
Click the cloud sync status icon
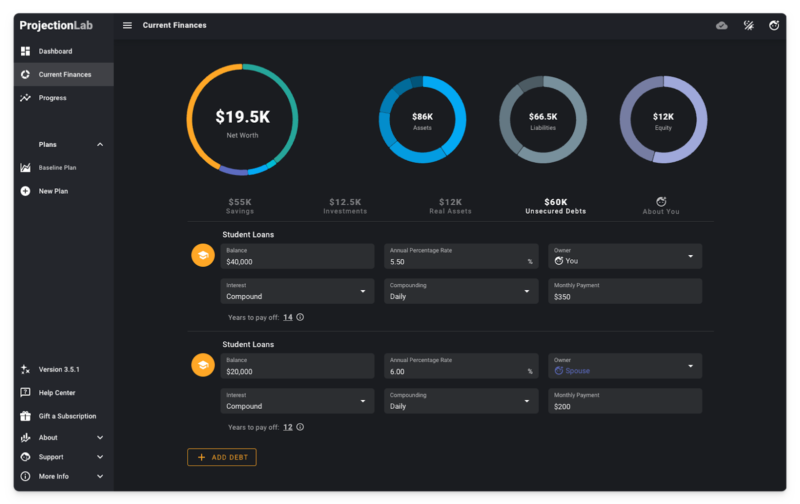pos(722,25)
